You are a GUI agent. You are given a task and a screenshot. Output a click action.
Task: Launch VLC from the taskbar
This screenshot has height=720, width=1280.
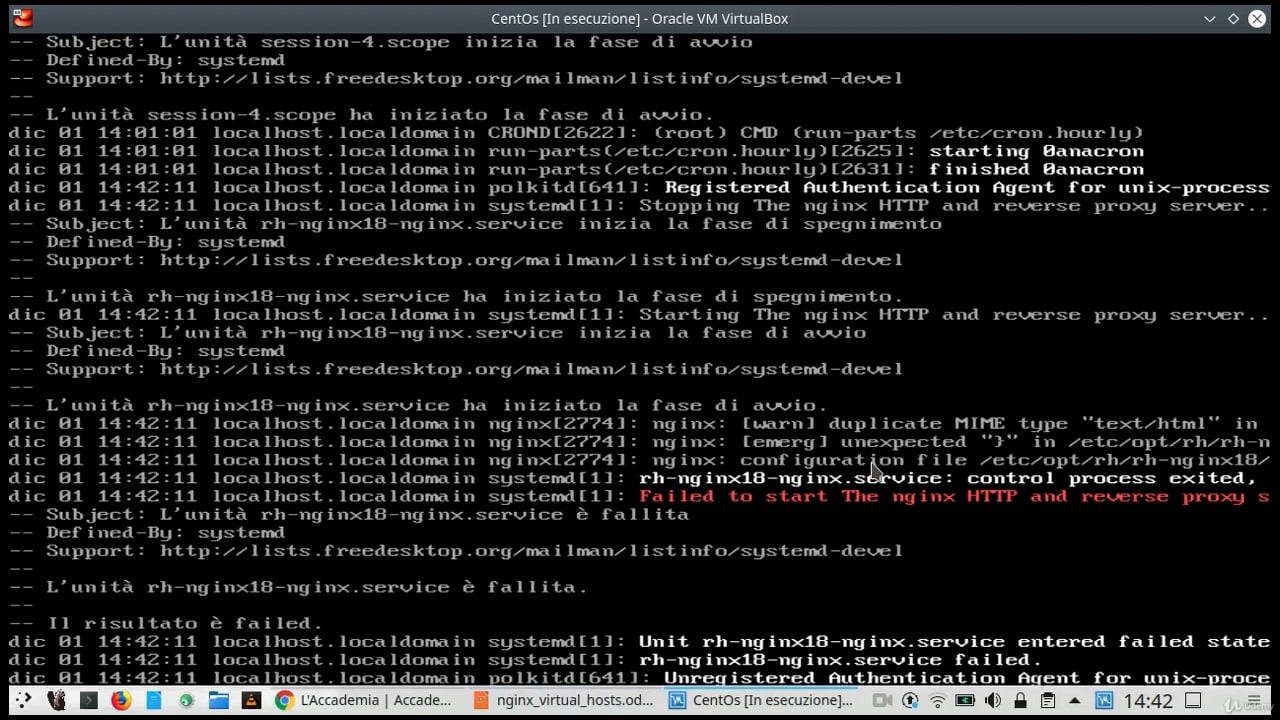251,700
